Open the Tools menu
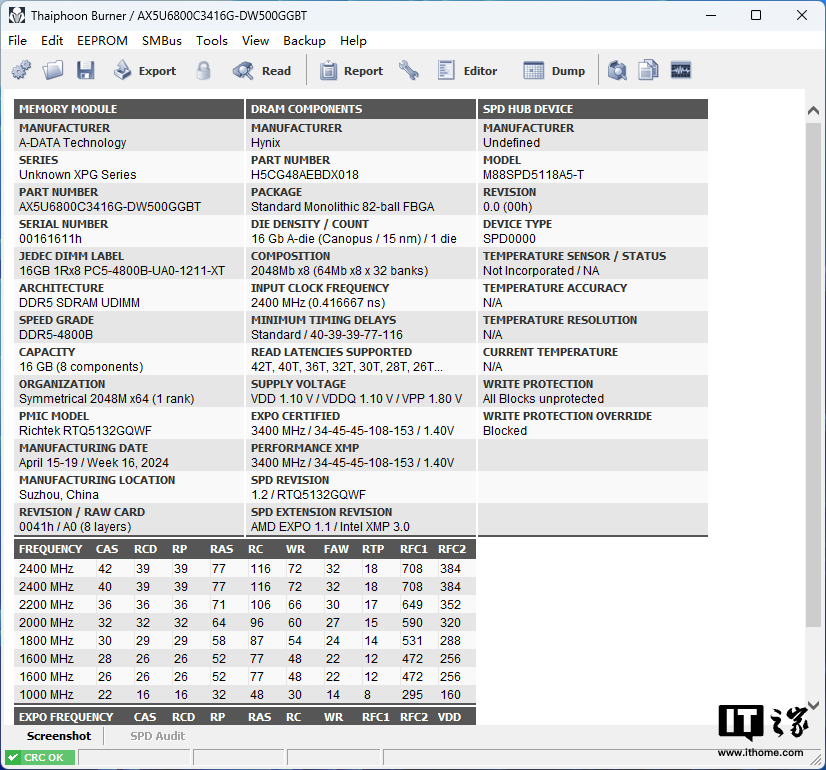 click(x=212, y=41)
